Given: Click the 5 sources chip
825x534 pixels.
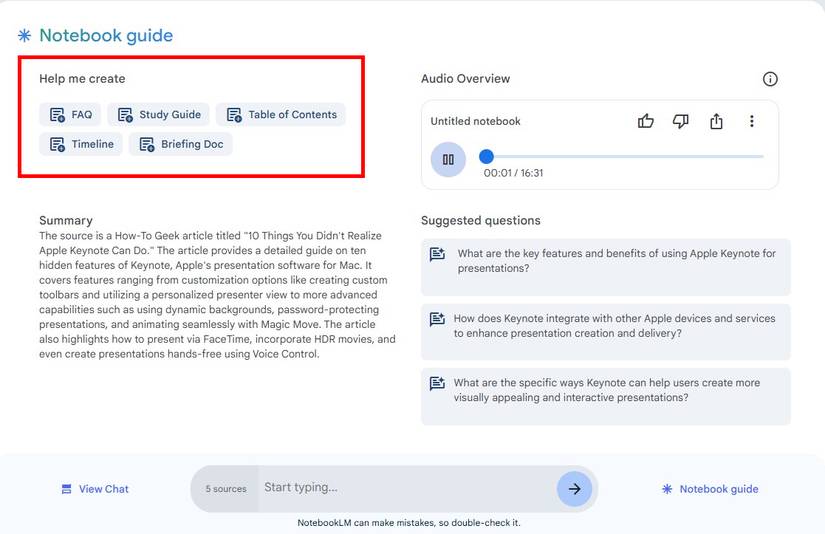Looking at the screenshot, I should (x=226, y=489).
